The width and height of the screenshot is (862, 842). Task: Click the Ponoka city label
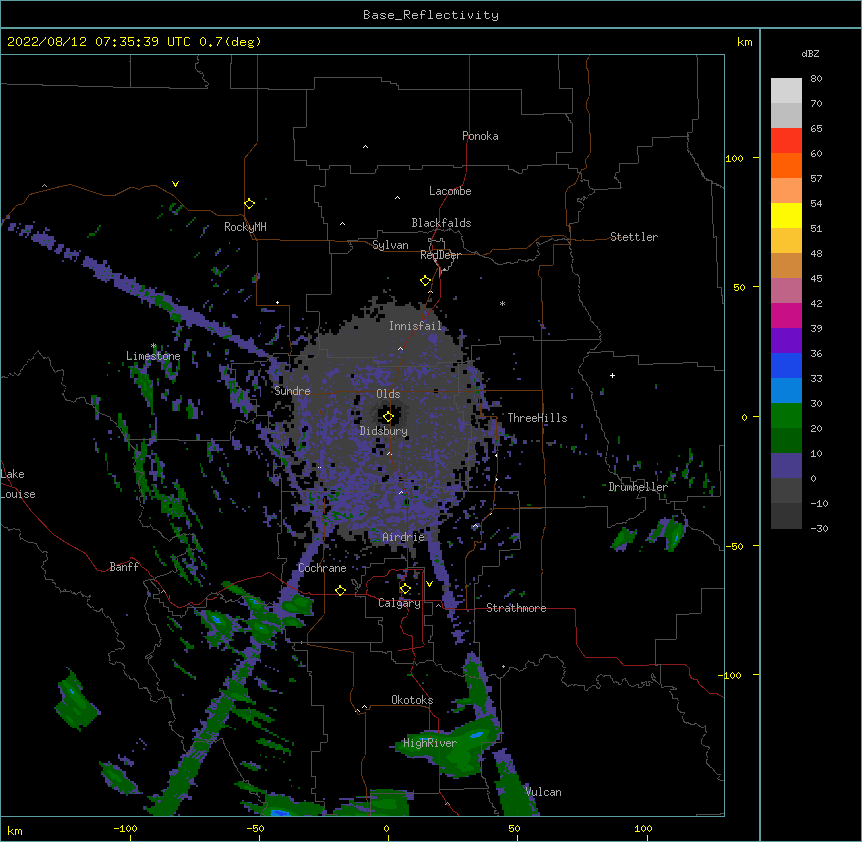[480, 136]
